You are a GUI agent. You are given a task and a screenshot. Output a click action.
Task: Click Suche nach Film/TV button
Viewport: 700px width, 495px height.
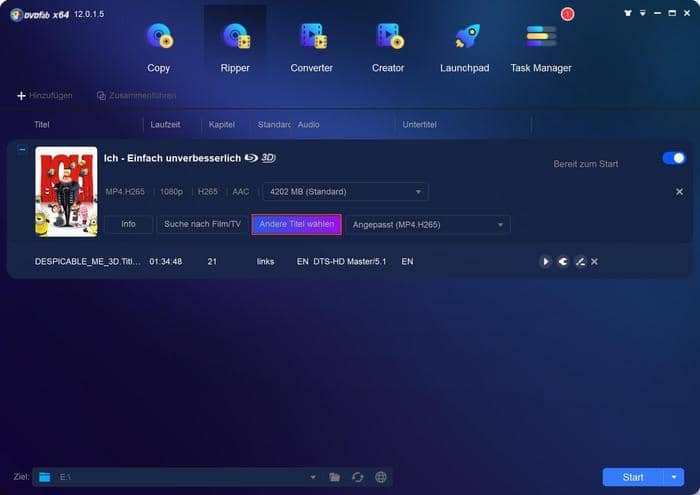[x=202, y=224]
